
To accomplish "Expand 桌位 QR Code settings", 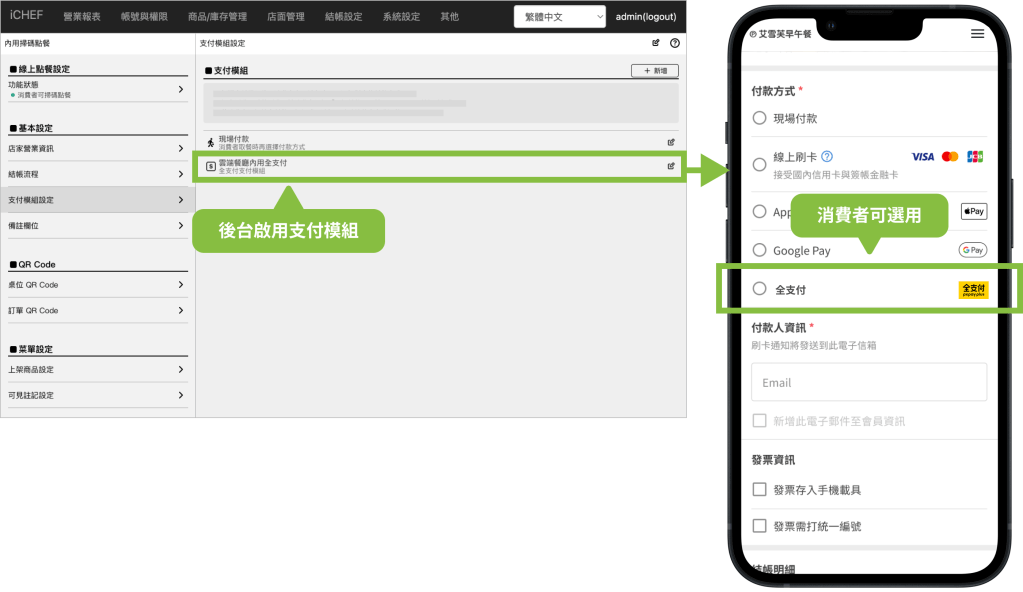I will [95, 285].
